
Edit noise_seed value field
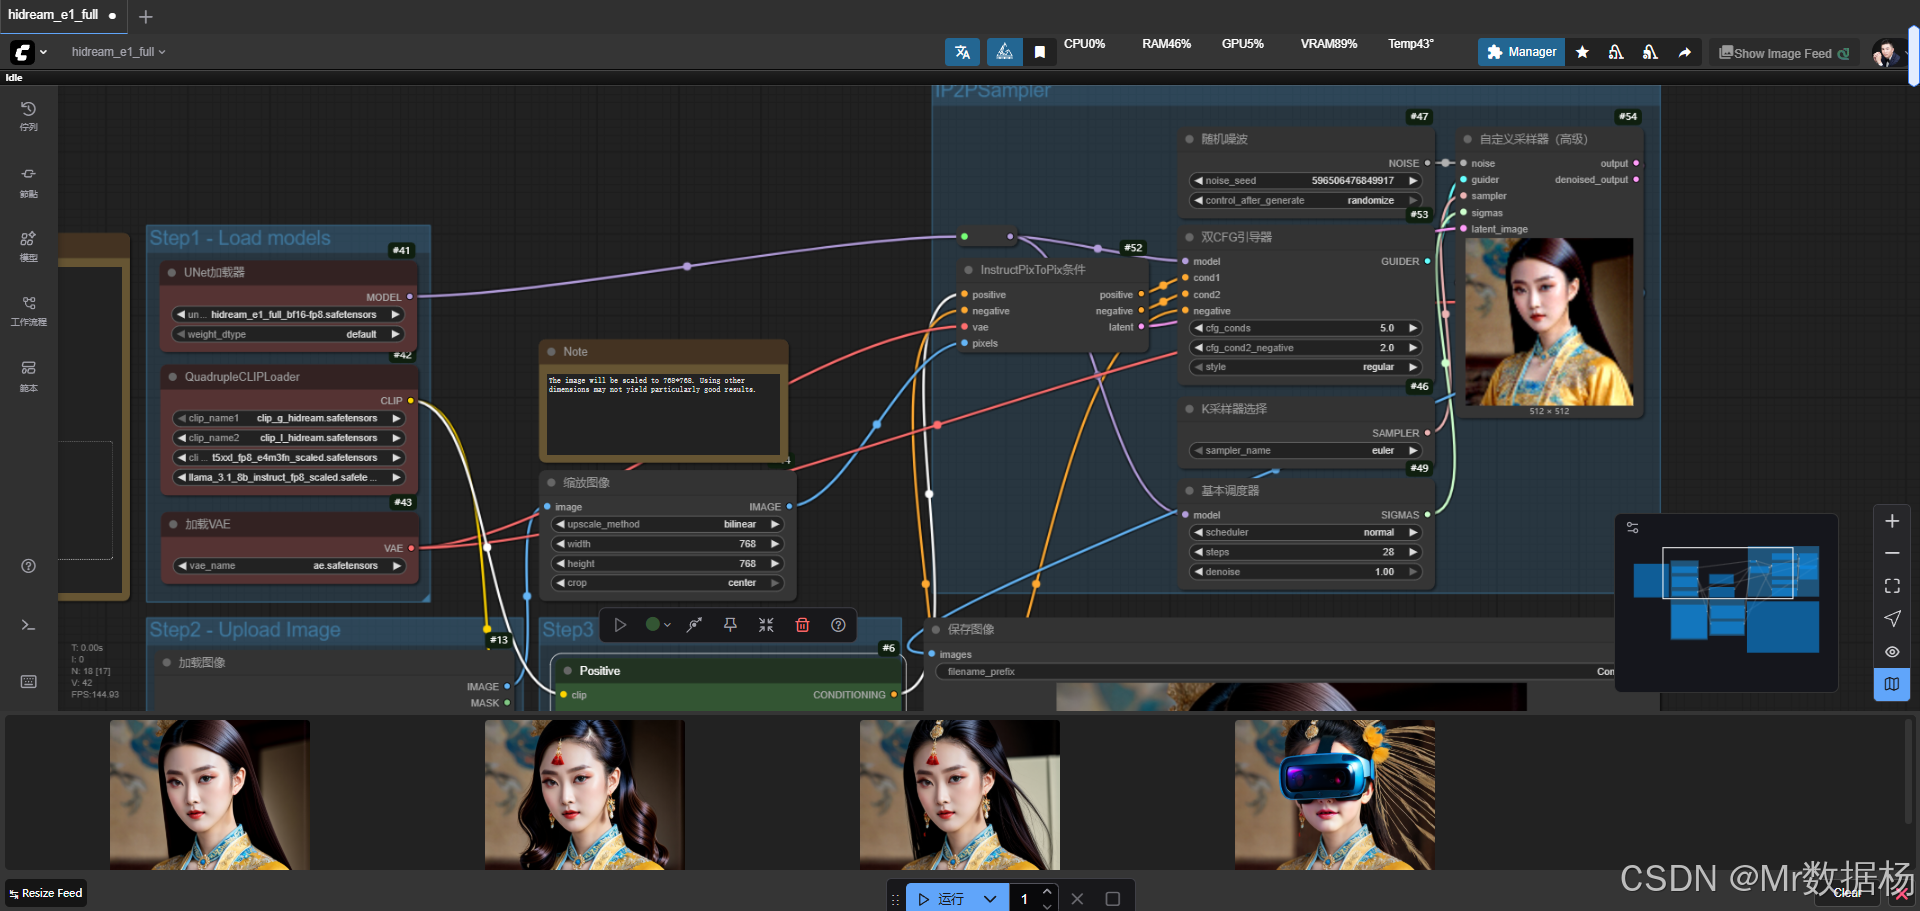pyautogui.click(x=1306, y=181)
